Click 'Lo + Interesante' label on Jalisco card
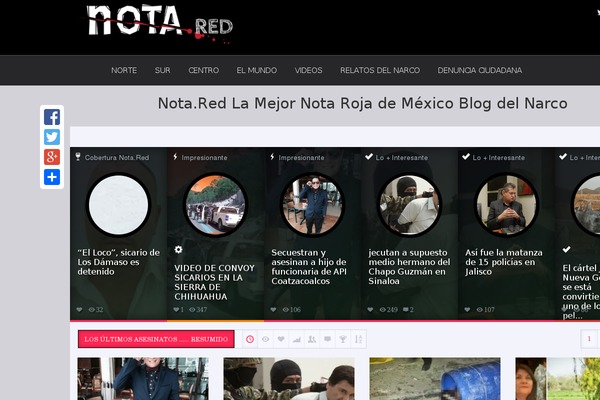 [499, 158]
